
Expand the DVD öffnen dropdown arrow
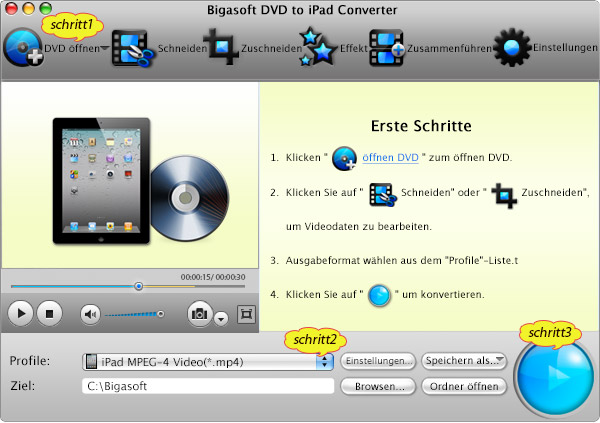point(104,48)
